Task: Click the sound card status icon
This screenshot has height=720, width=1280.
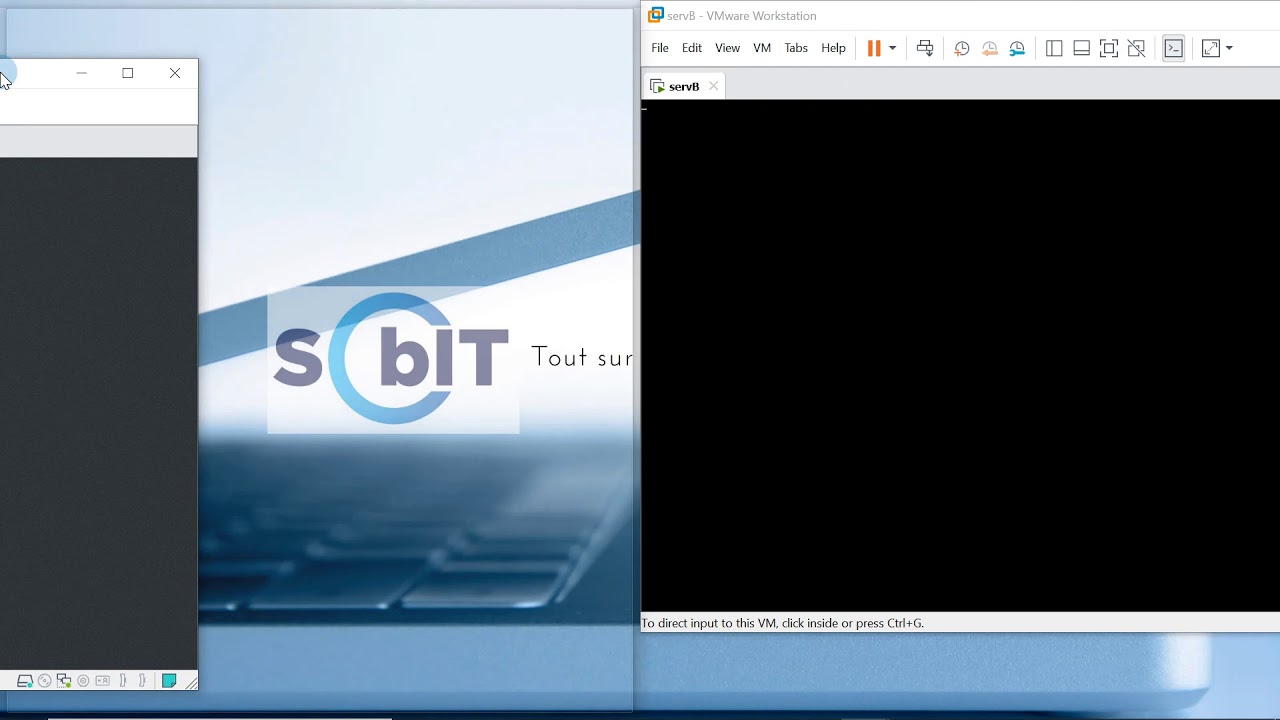Action: click(x=83, y=681)
